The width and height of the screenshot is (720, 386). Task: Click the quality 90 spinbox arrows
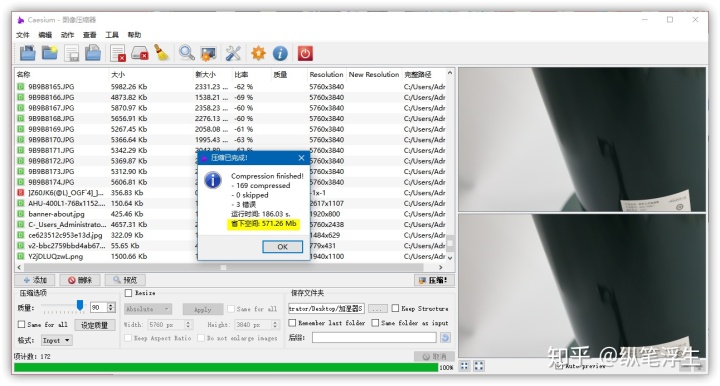point(111,308)
